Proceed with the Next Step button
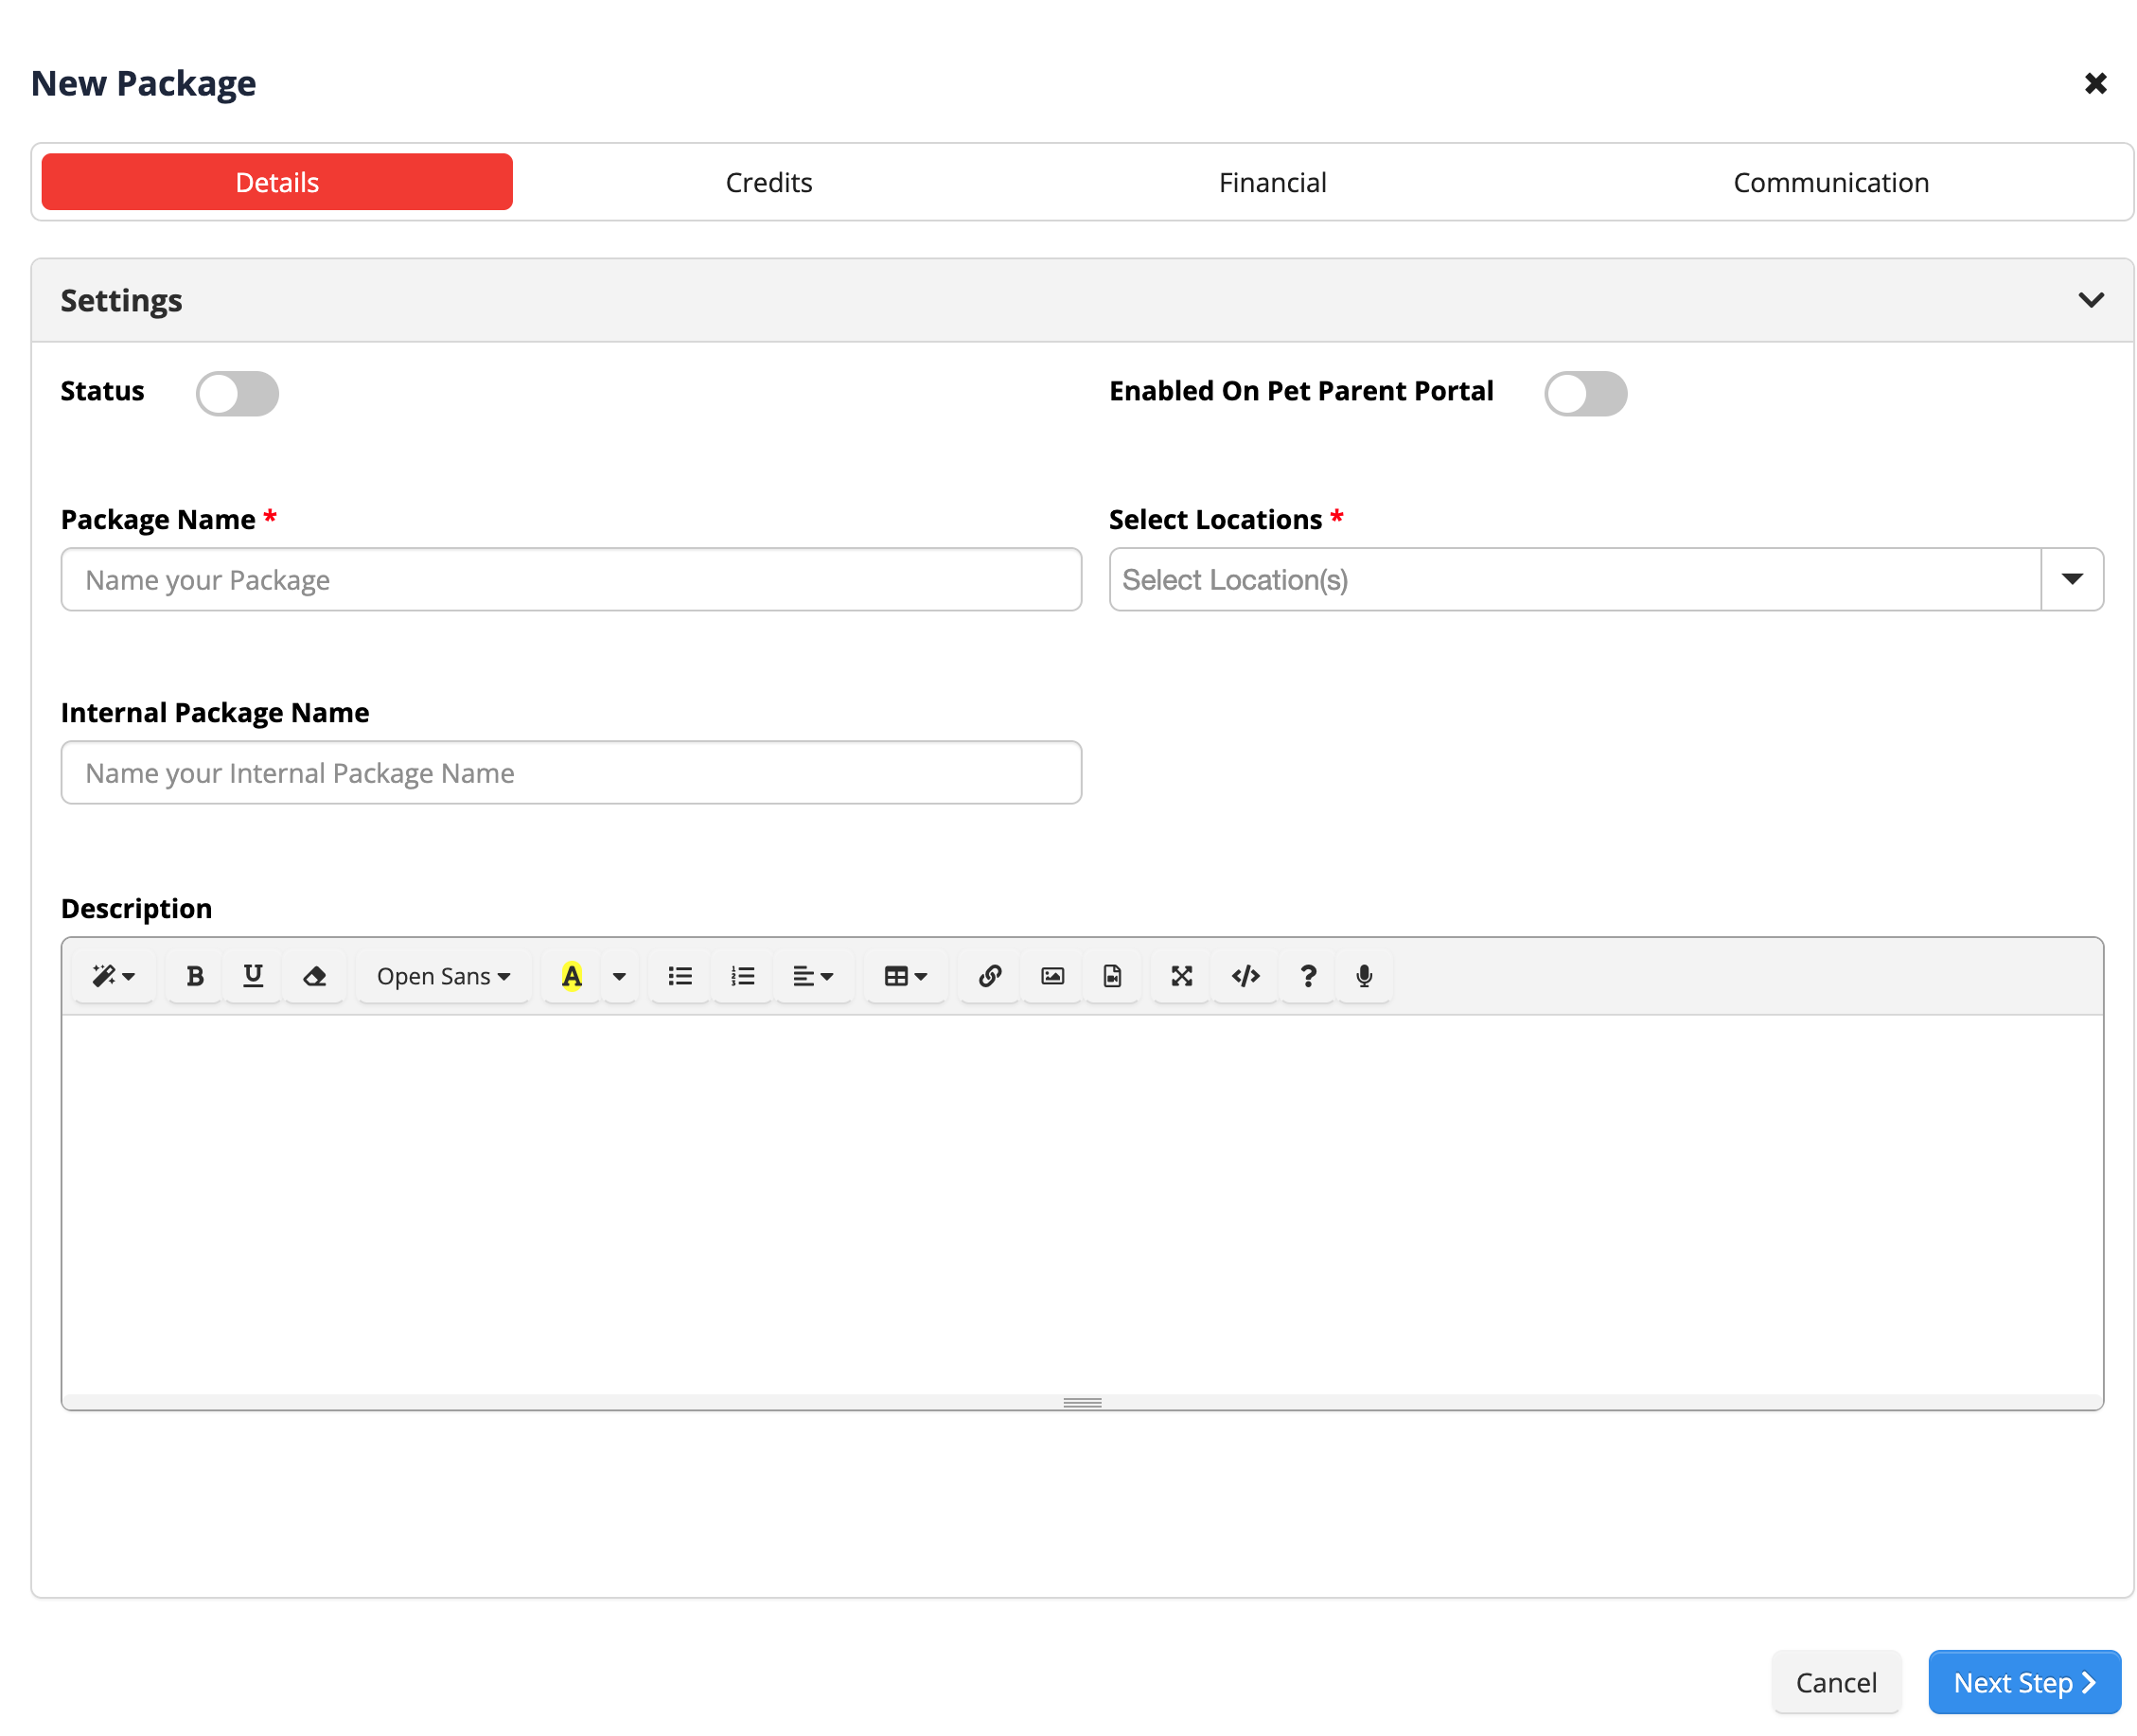 point(2024,1682)
